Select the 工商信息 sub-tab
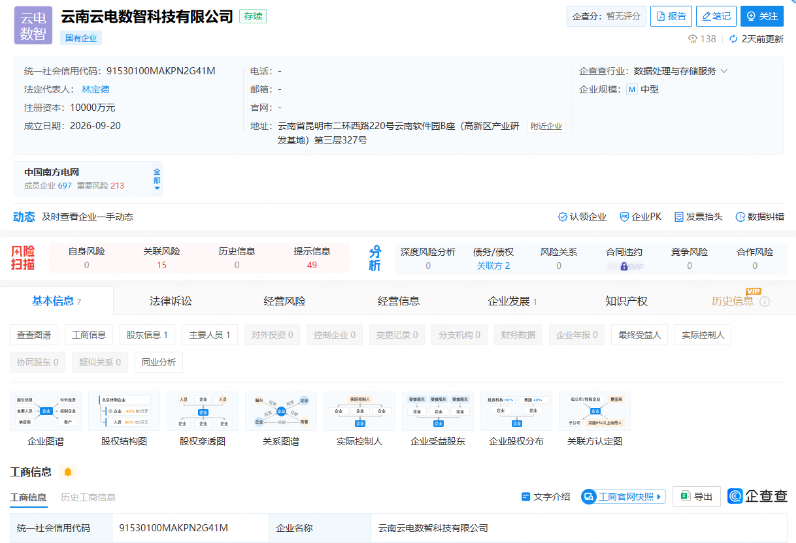The width and height of the screenshot is (796, 543). pyautogui.click(x=28, y=497)
